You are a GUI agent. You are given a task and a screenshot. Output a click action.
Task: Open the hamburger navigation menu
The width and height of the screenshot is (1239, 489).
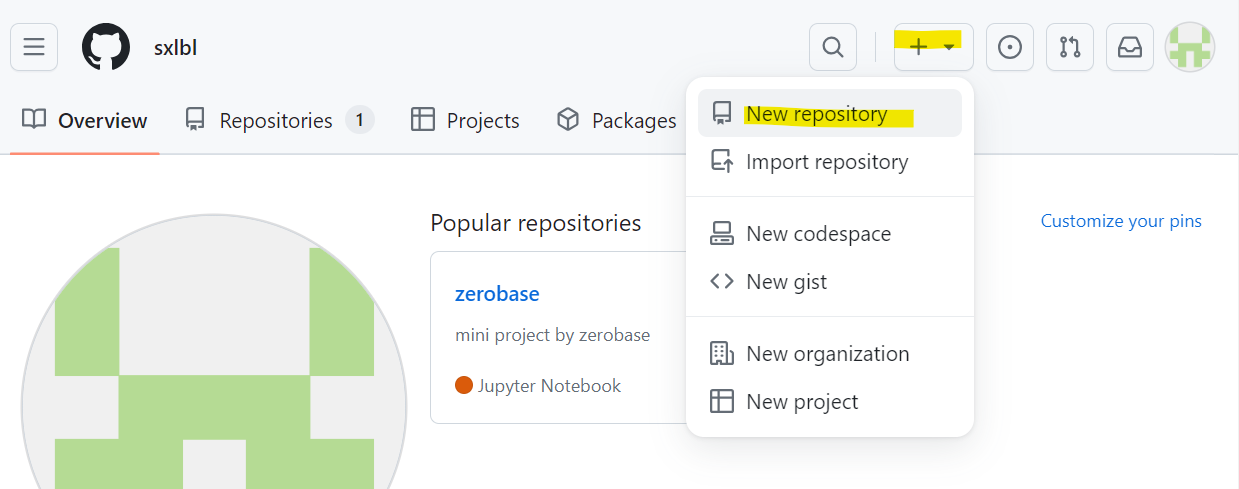pos(34,47)
